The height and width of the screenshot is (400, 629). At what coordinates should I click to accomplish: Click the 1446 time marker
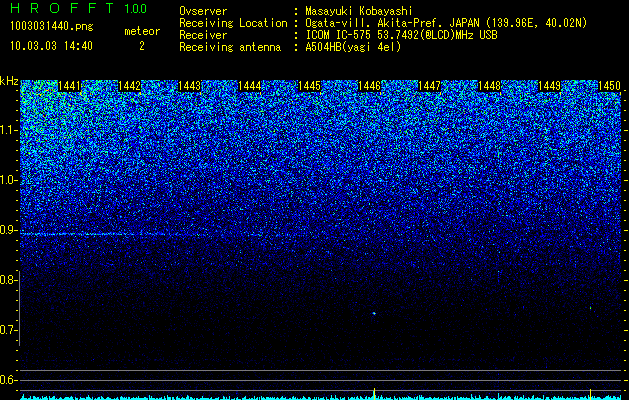tap(369, 86)
